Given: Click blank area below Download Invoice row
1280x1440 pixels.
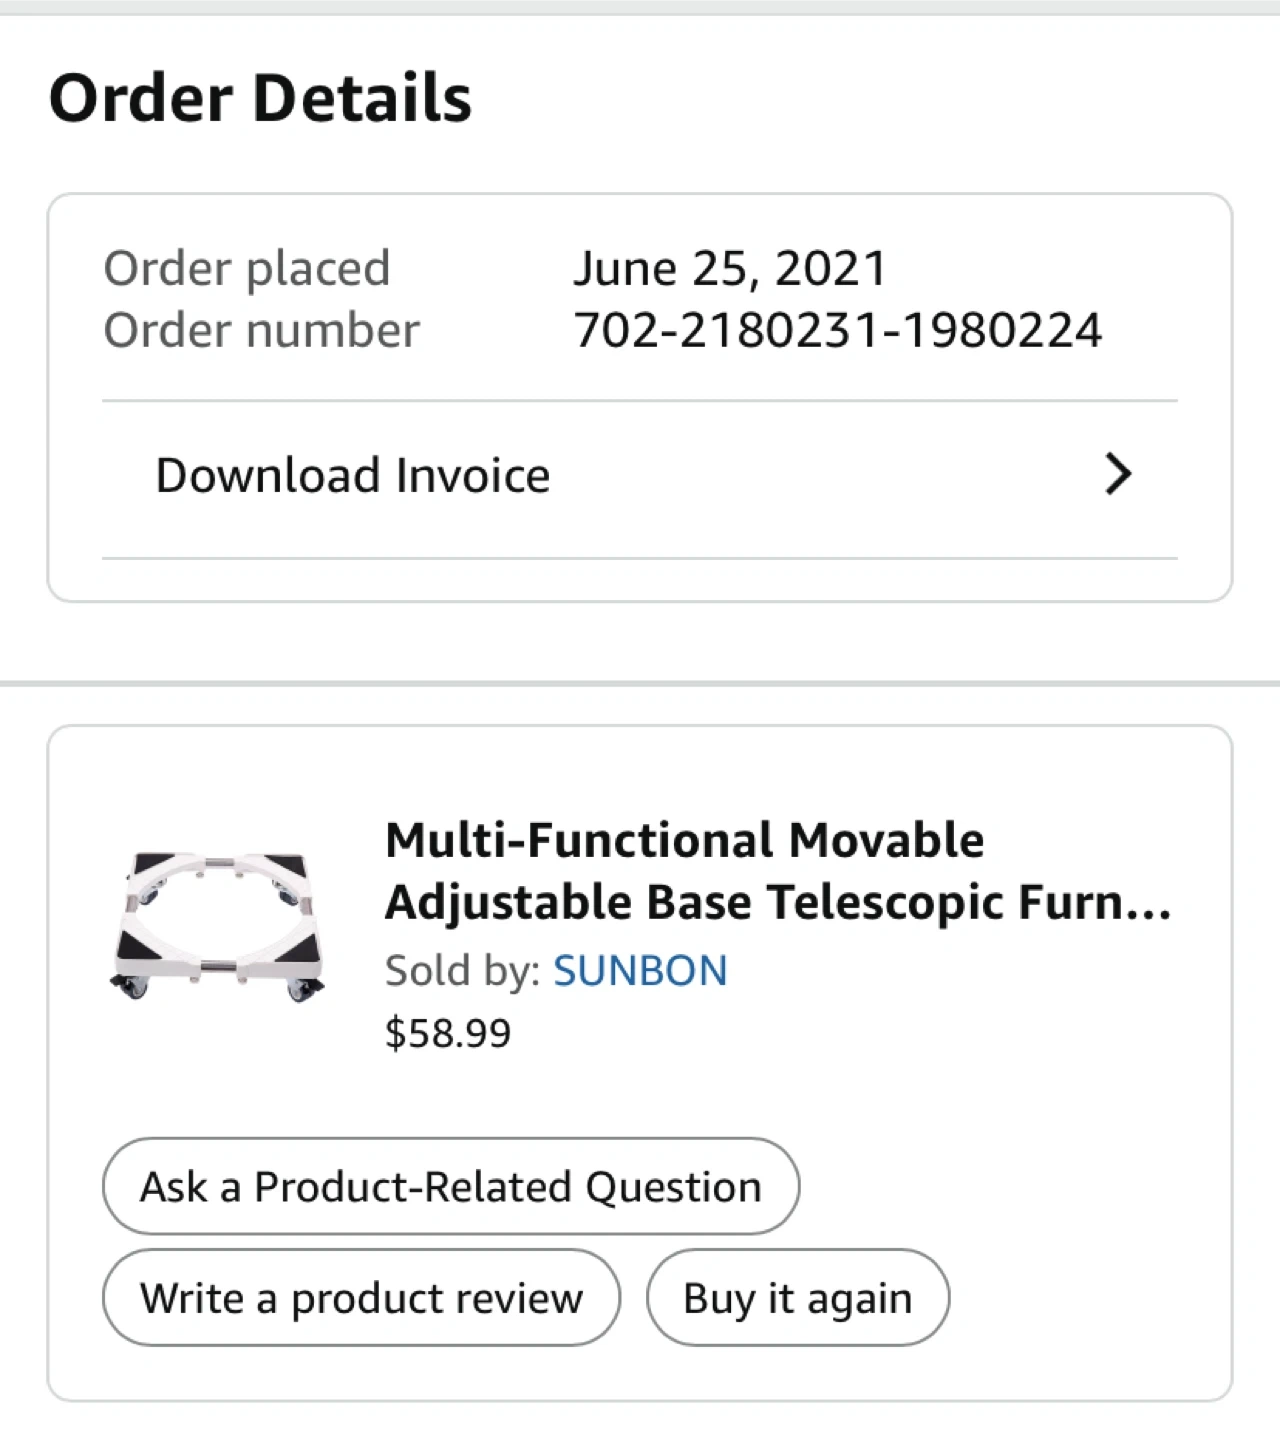Looking at the screenshot, I should [640, 580].
